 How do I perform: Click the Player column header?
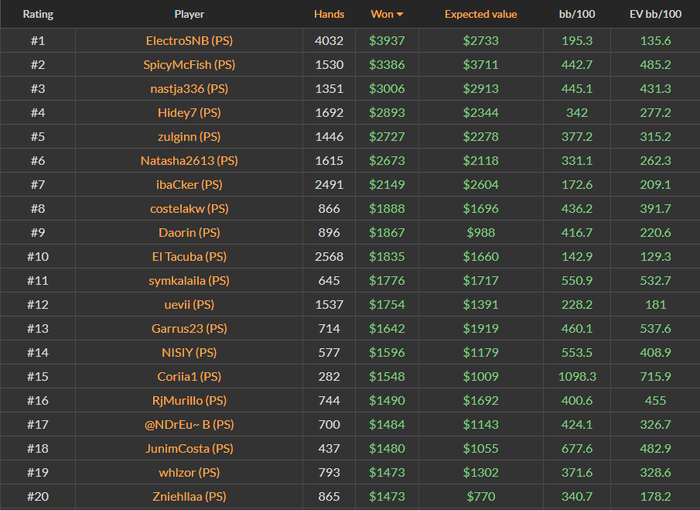pos(189,15)
